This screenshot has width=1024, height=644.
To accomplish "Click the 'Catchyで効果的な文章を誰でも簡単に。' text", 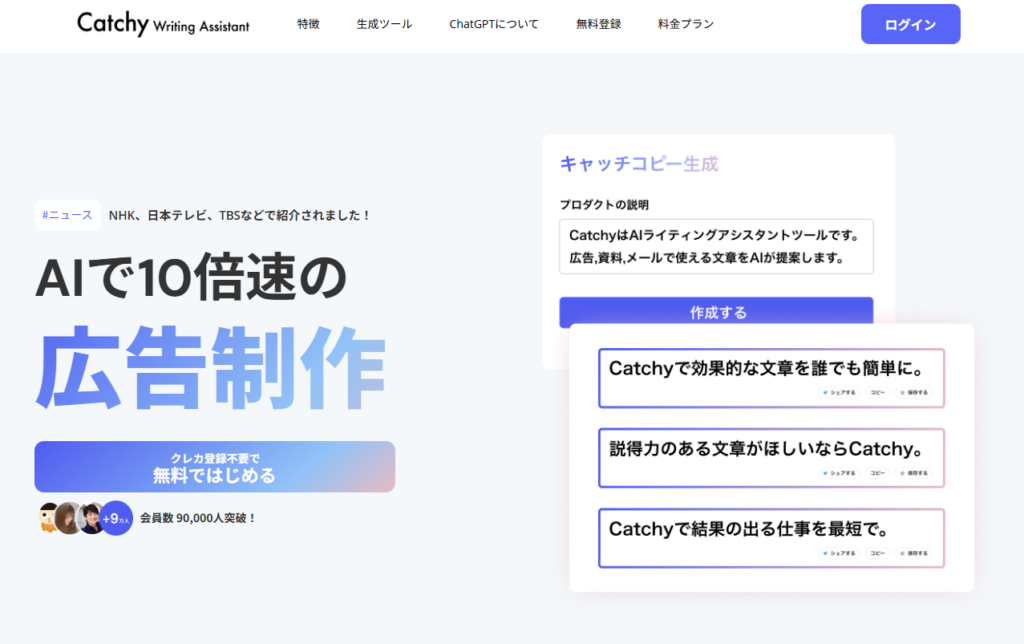I will pos(768,368).
